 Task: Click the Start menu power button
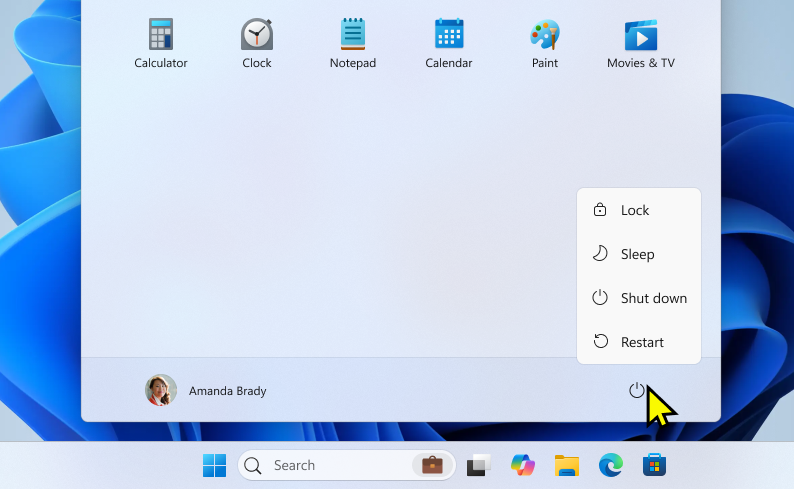[636, 390]
